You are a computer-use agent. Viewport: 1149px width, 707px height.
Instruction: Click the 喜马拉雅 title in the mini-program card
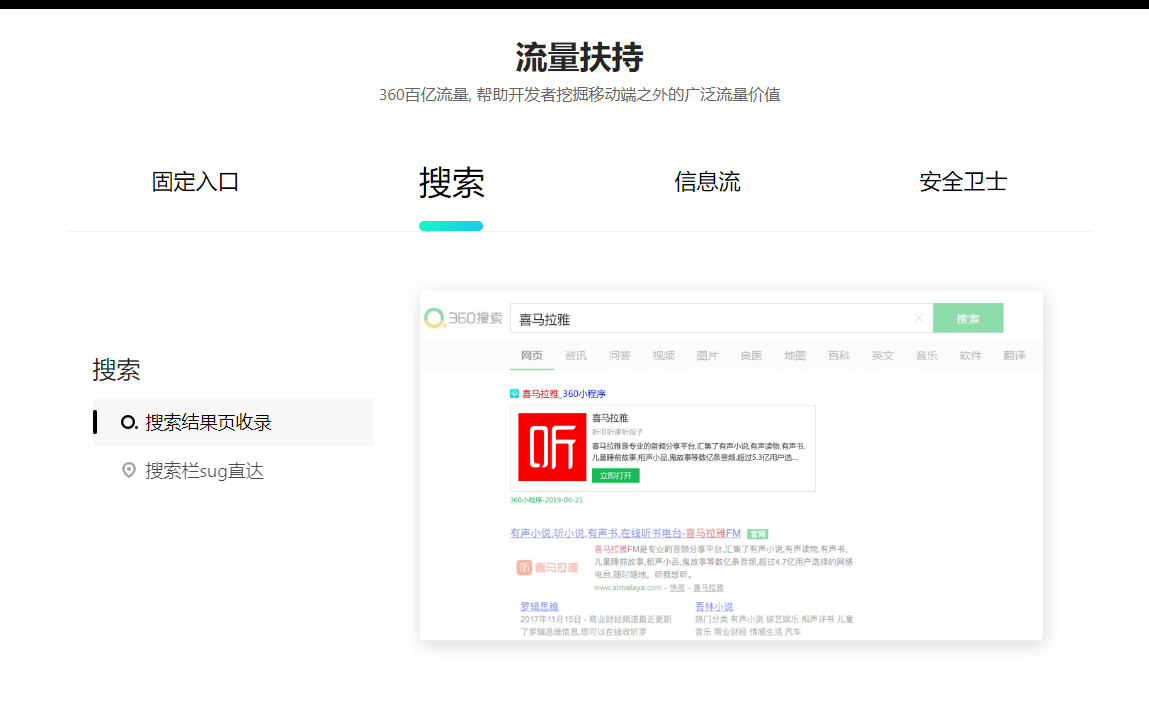610,418
